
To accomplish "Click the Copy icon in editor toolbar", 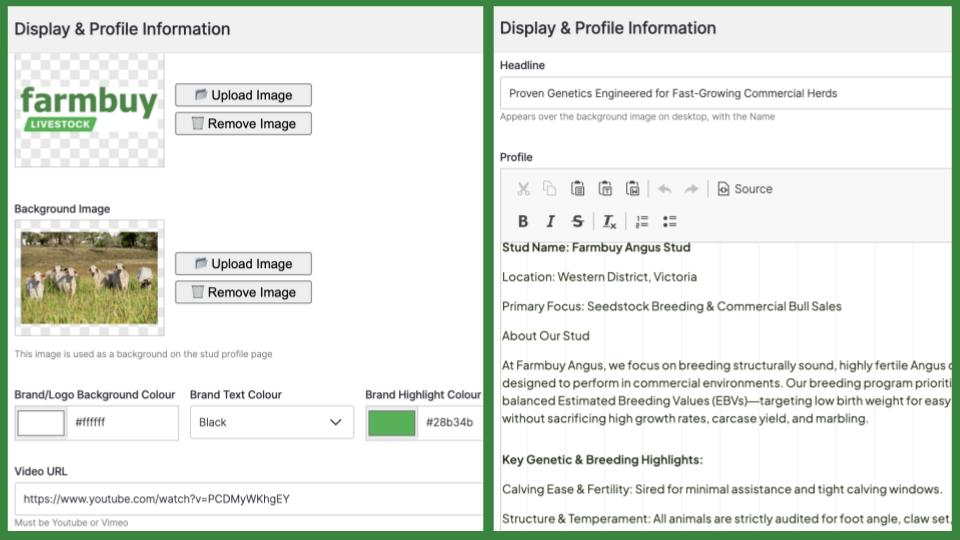I will tap(550, 189).
